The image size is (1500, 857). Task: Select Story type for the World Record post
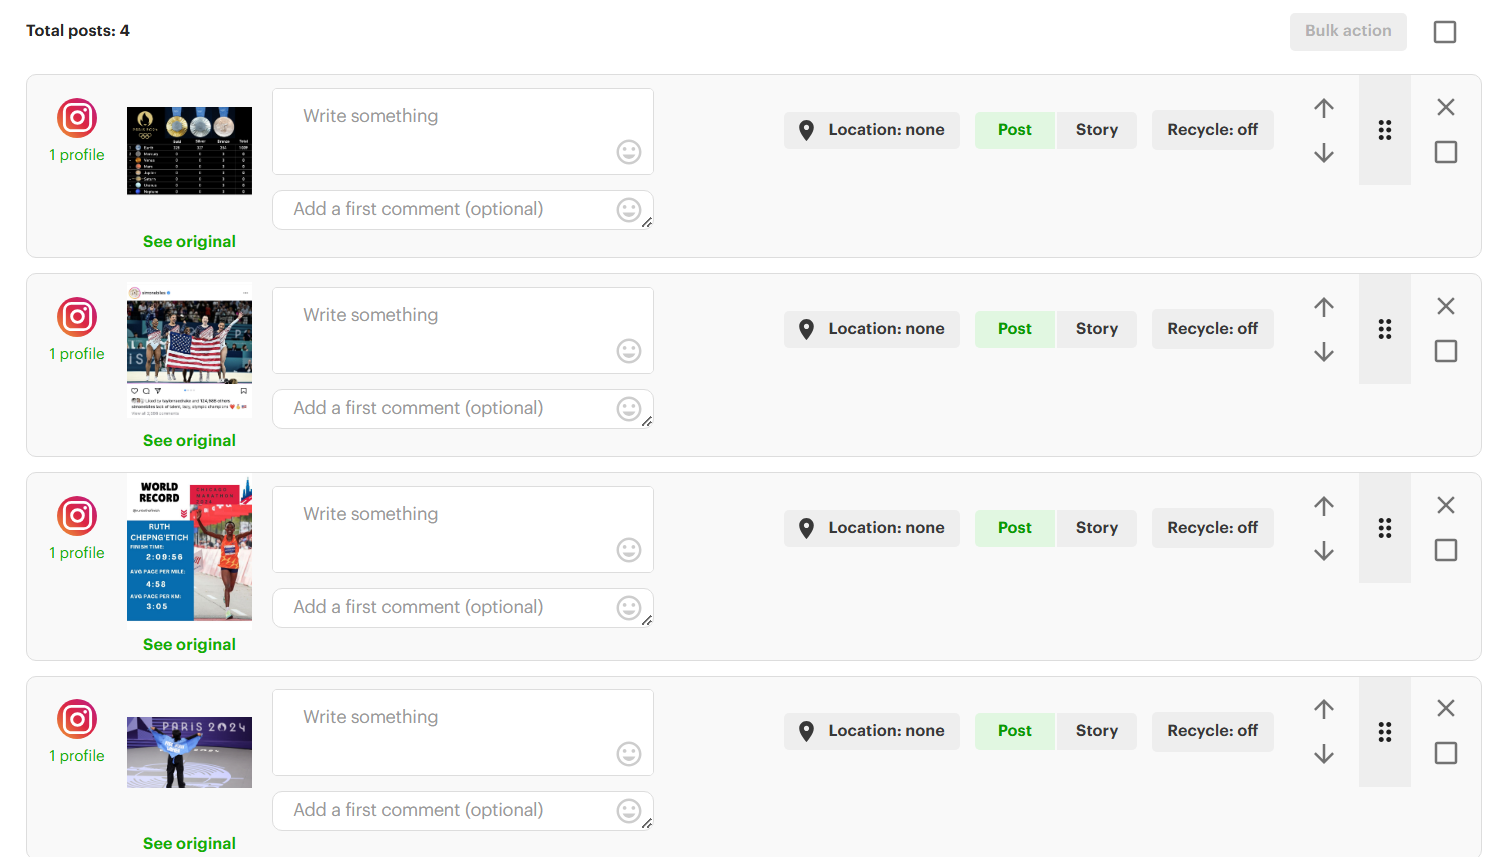(1097, 528)
